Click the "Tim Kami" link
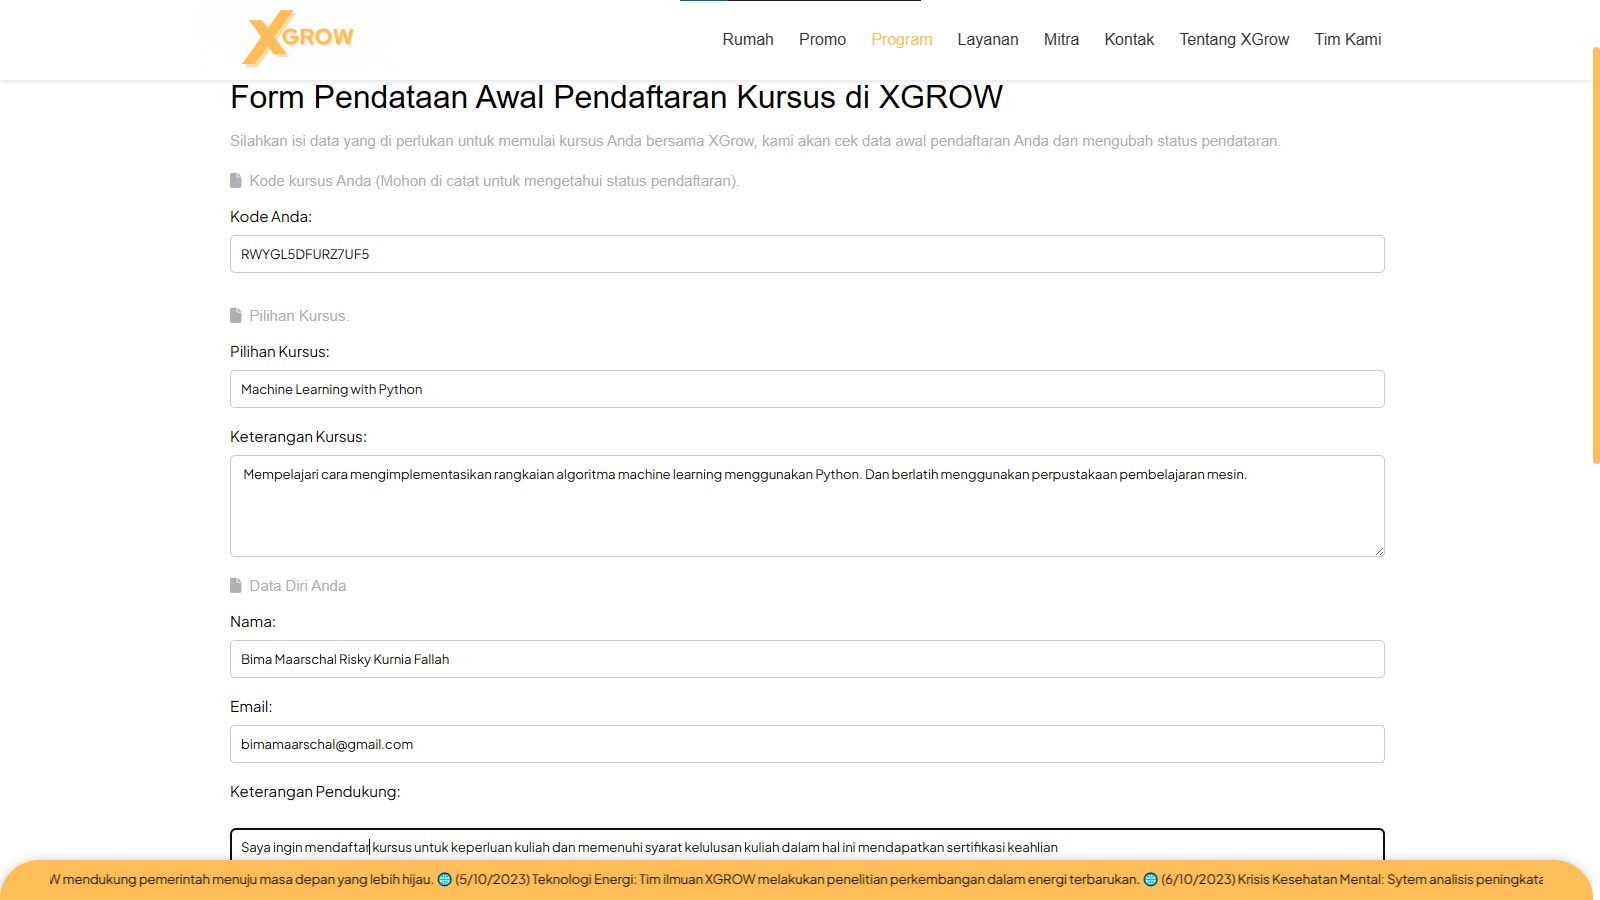The width and height of the screenshot is (1600, 900). point(1347,39)
